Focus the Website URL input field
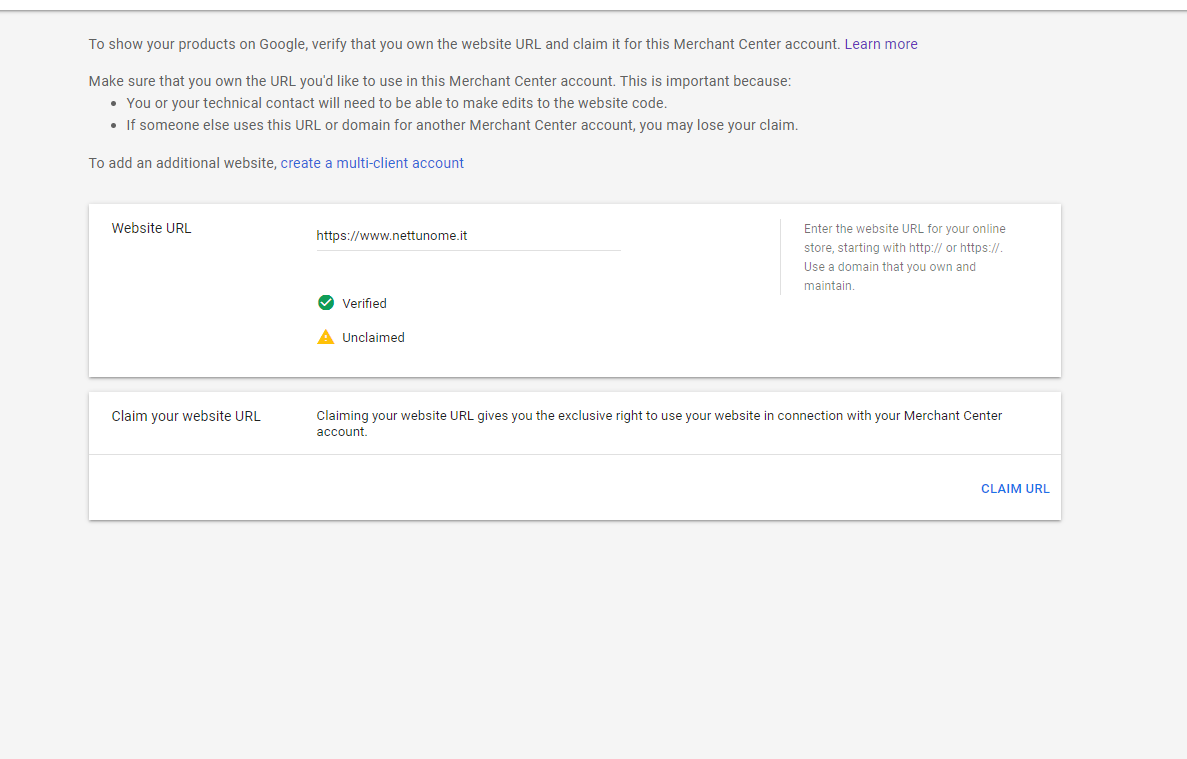Viewport: 1187px width, 759px height. pos(468,235)
